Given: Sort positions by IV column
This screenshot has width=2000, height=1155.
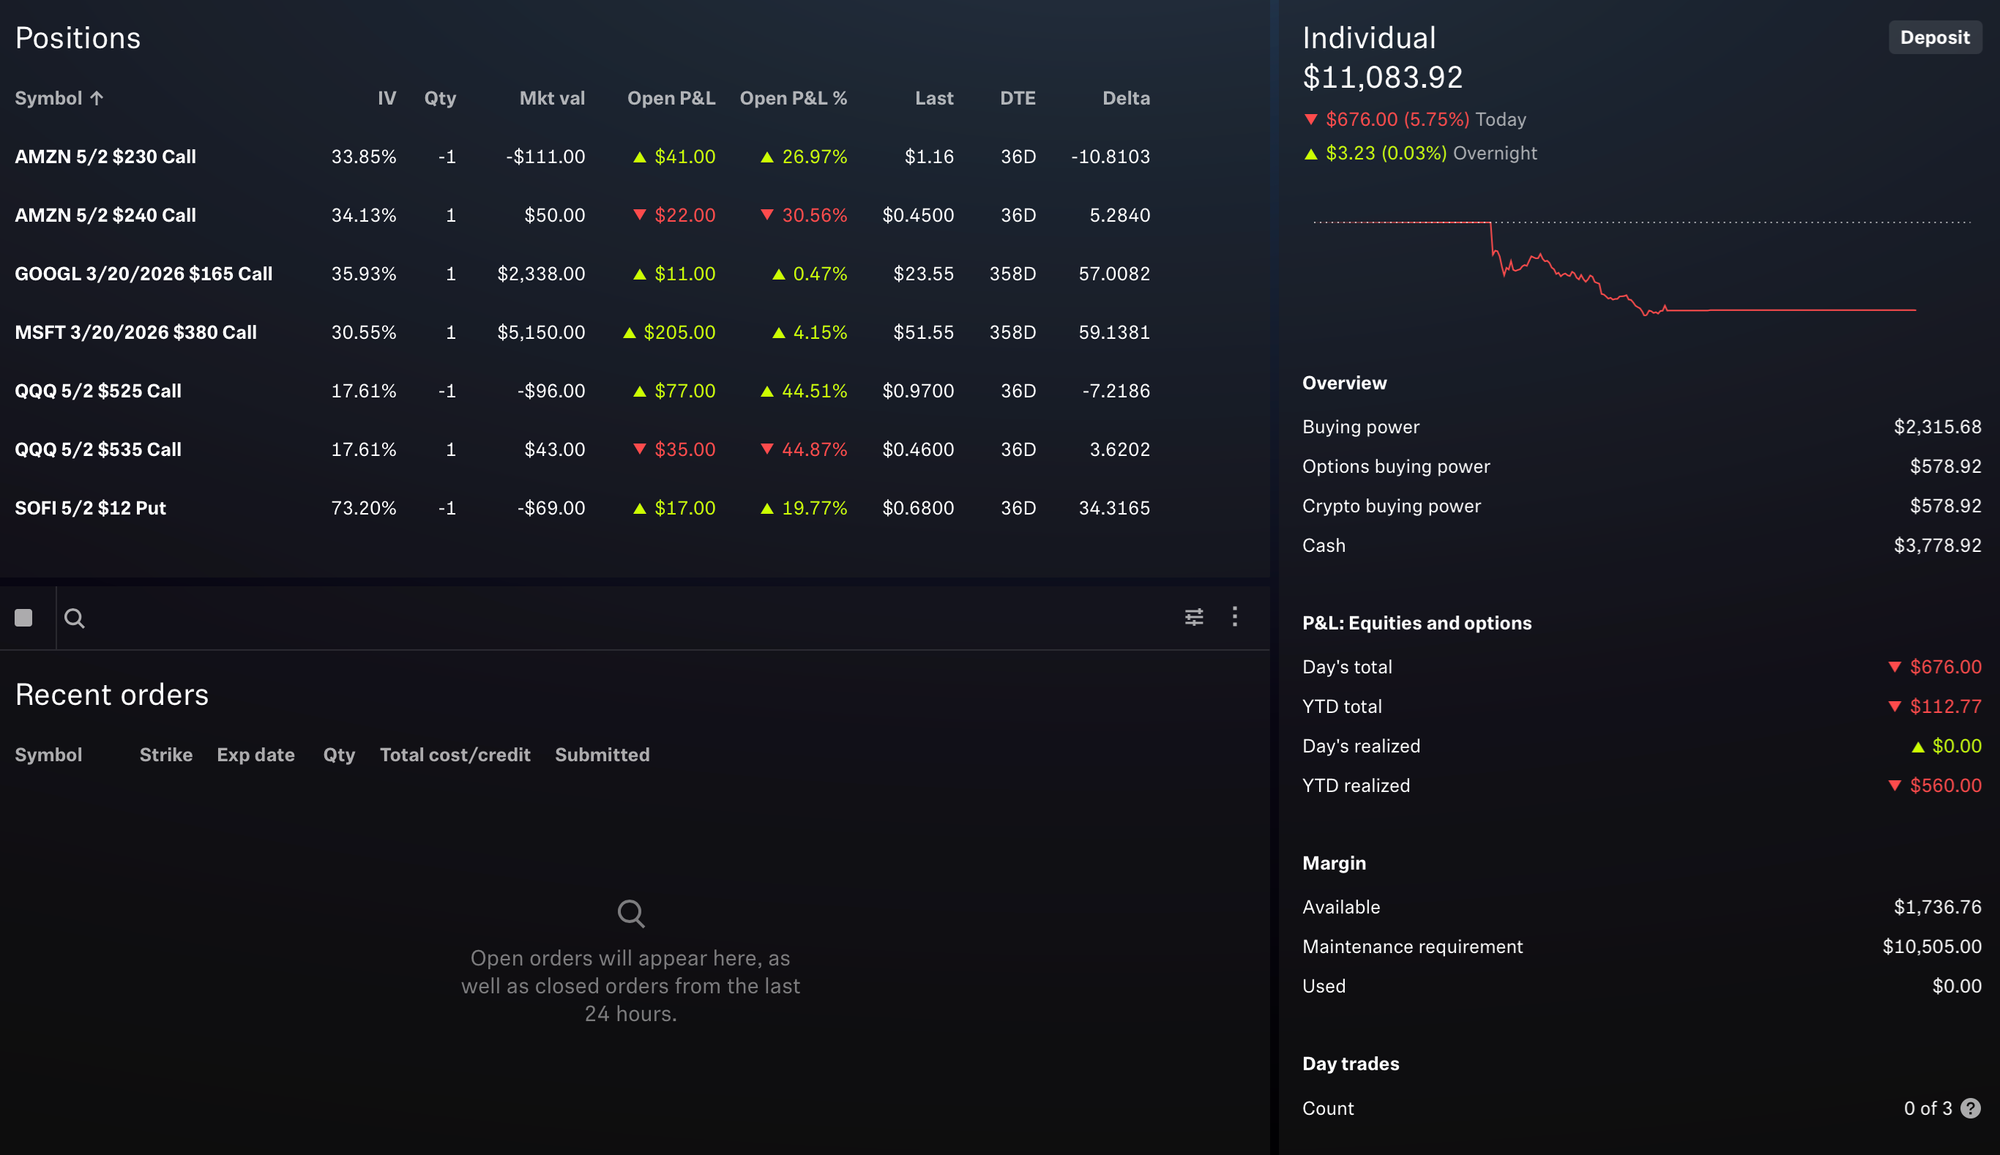Looking at the screenshot, I should 387,98.
